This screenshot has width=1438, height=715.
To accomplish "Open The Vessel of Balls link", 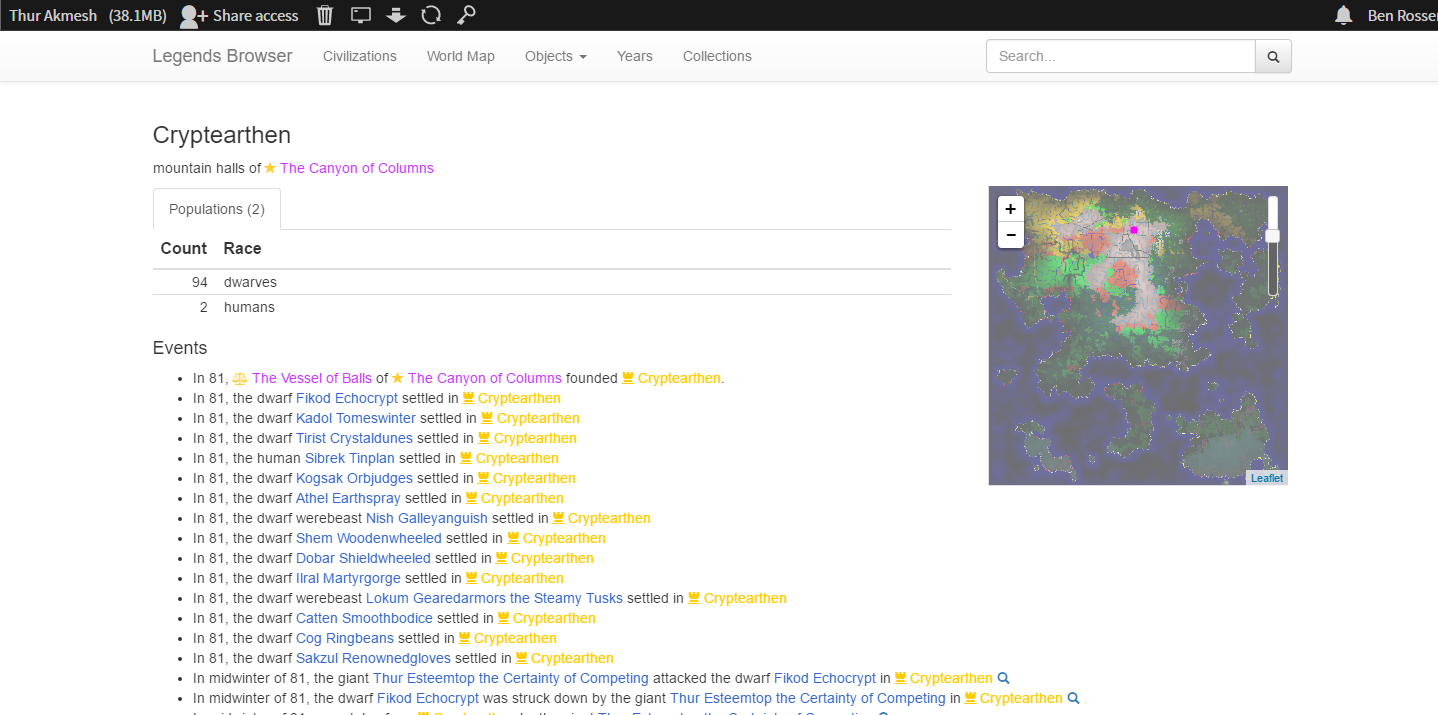I will (x=312, y=378).
